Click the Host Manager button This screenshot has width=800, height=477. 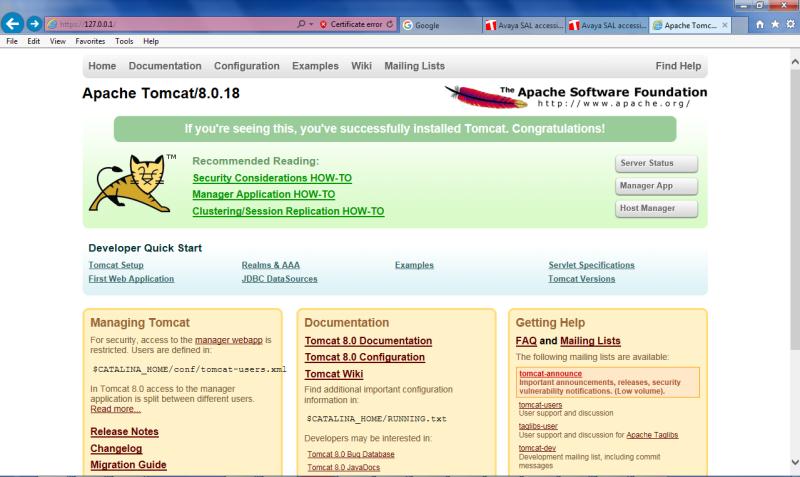[656, 208]
